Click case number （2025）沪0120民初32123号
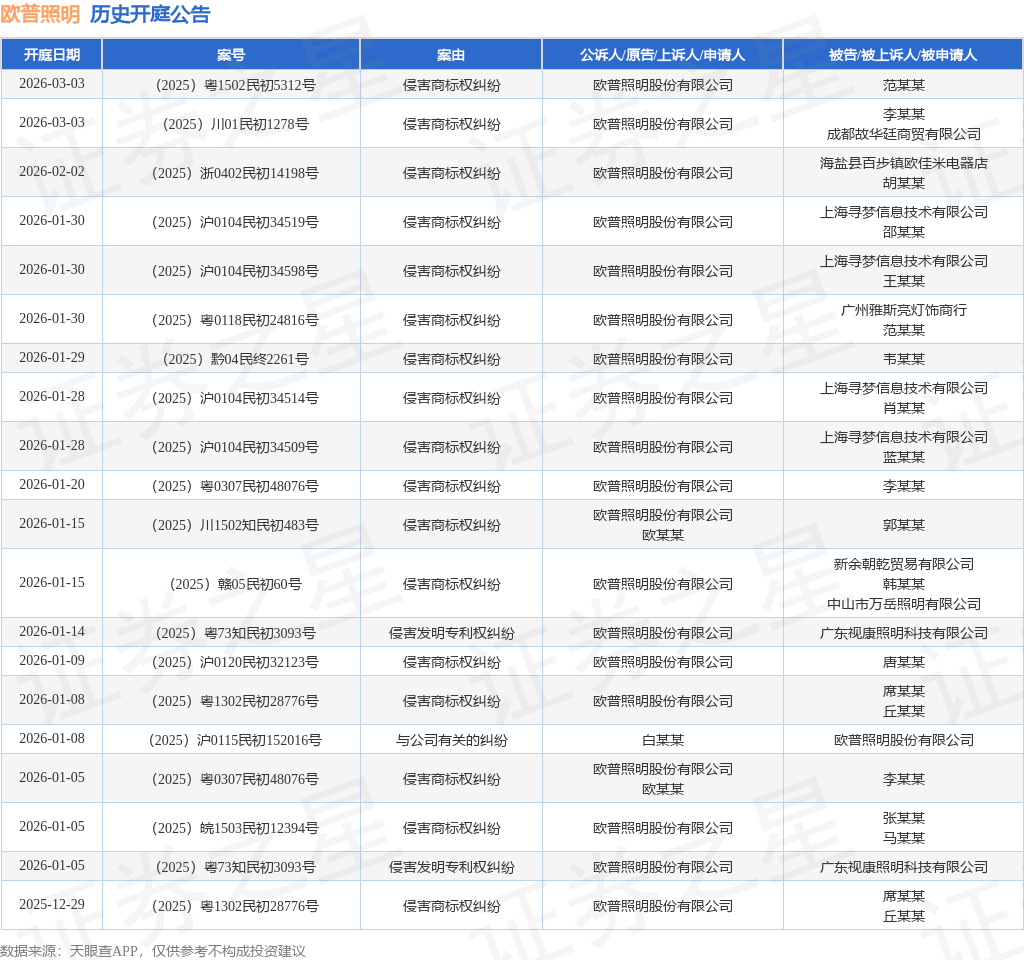This screenshot has width=1024, height=960. coord(236,662)
